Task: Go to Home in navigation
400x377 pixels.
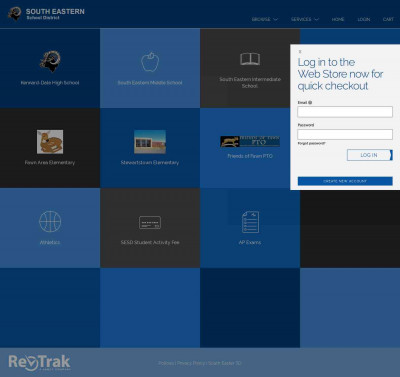Action: click(x=338, y=19)
